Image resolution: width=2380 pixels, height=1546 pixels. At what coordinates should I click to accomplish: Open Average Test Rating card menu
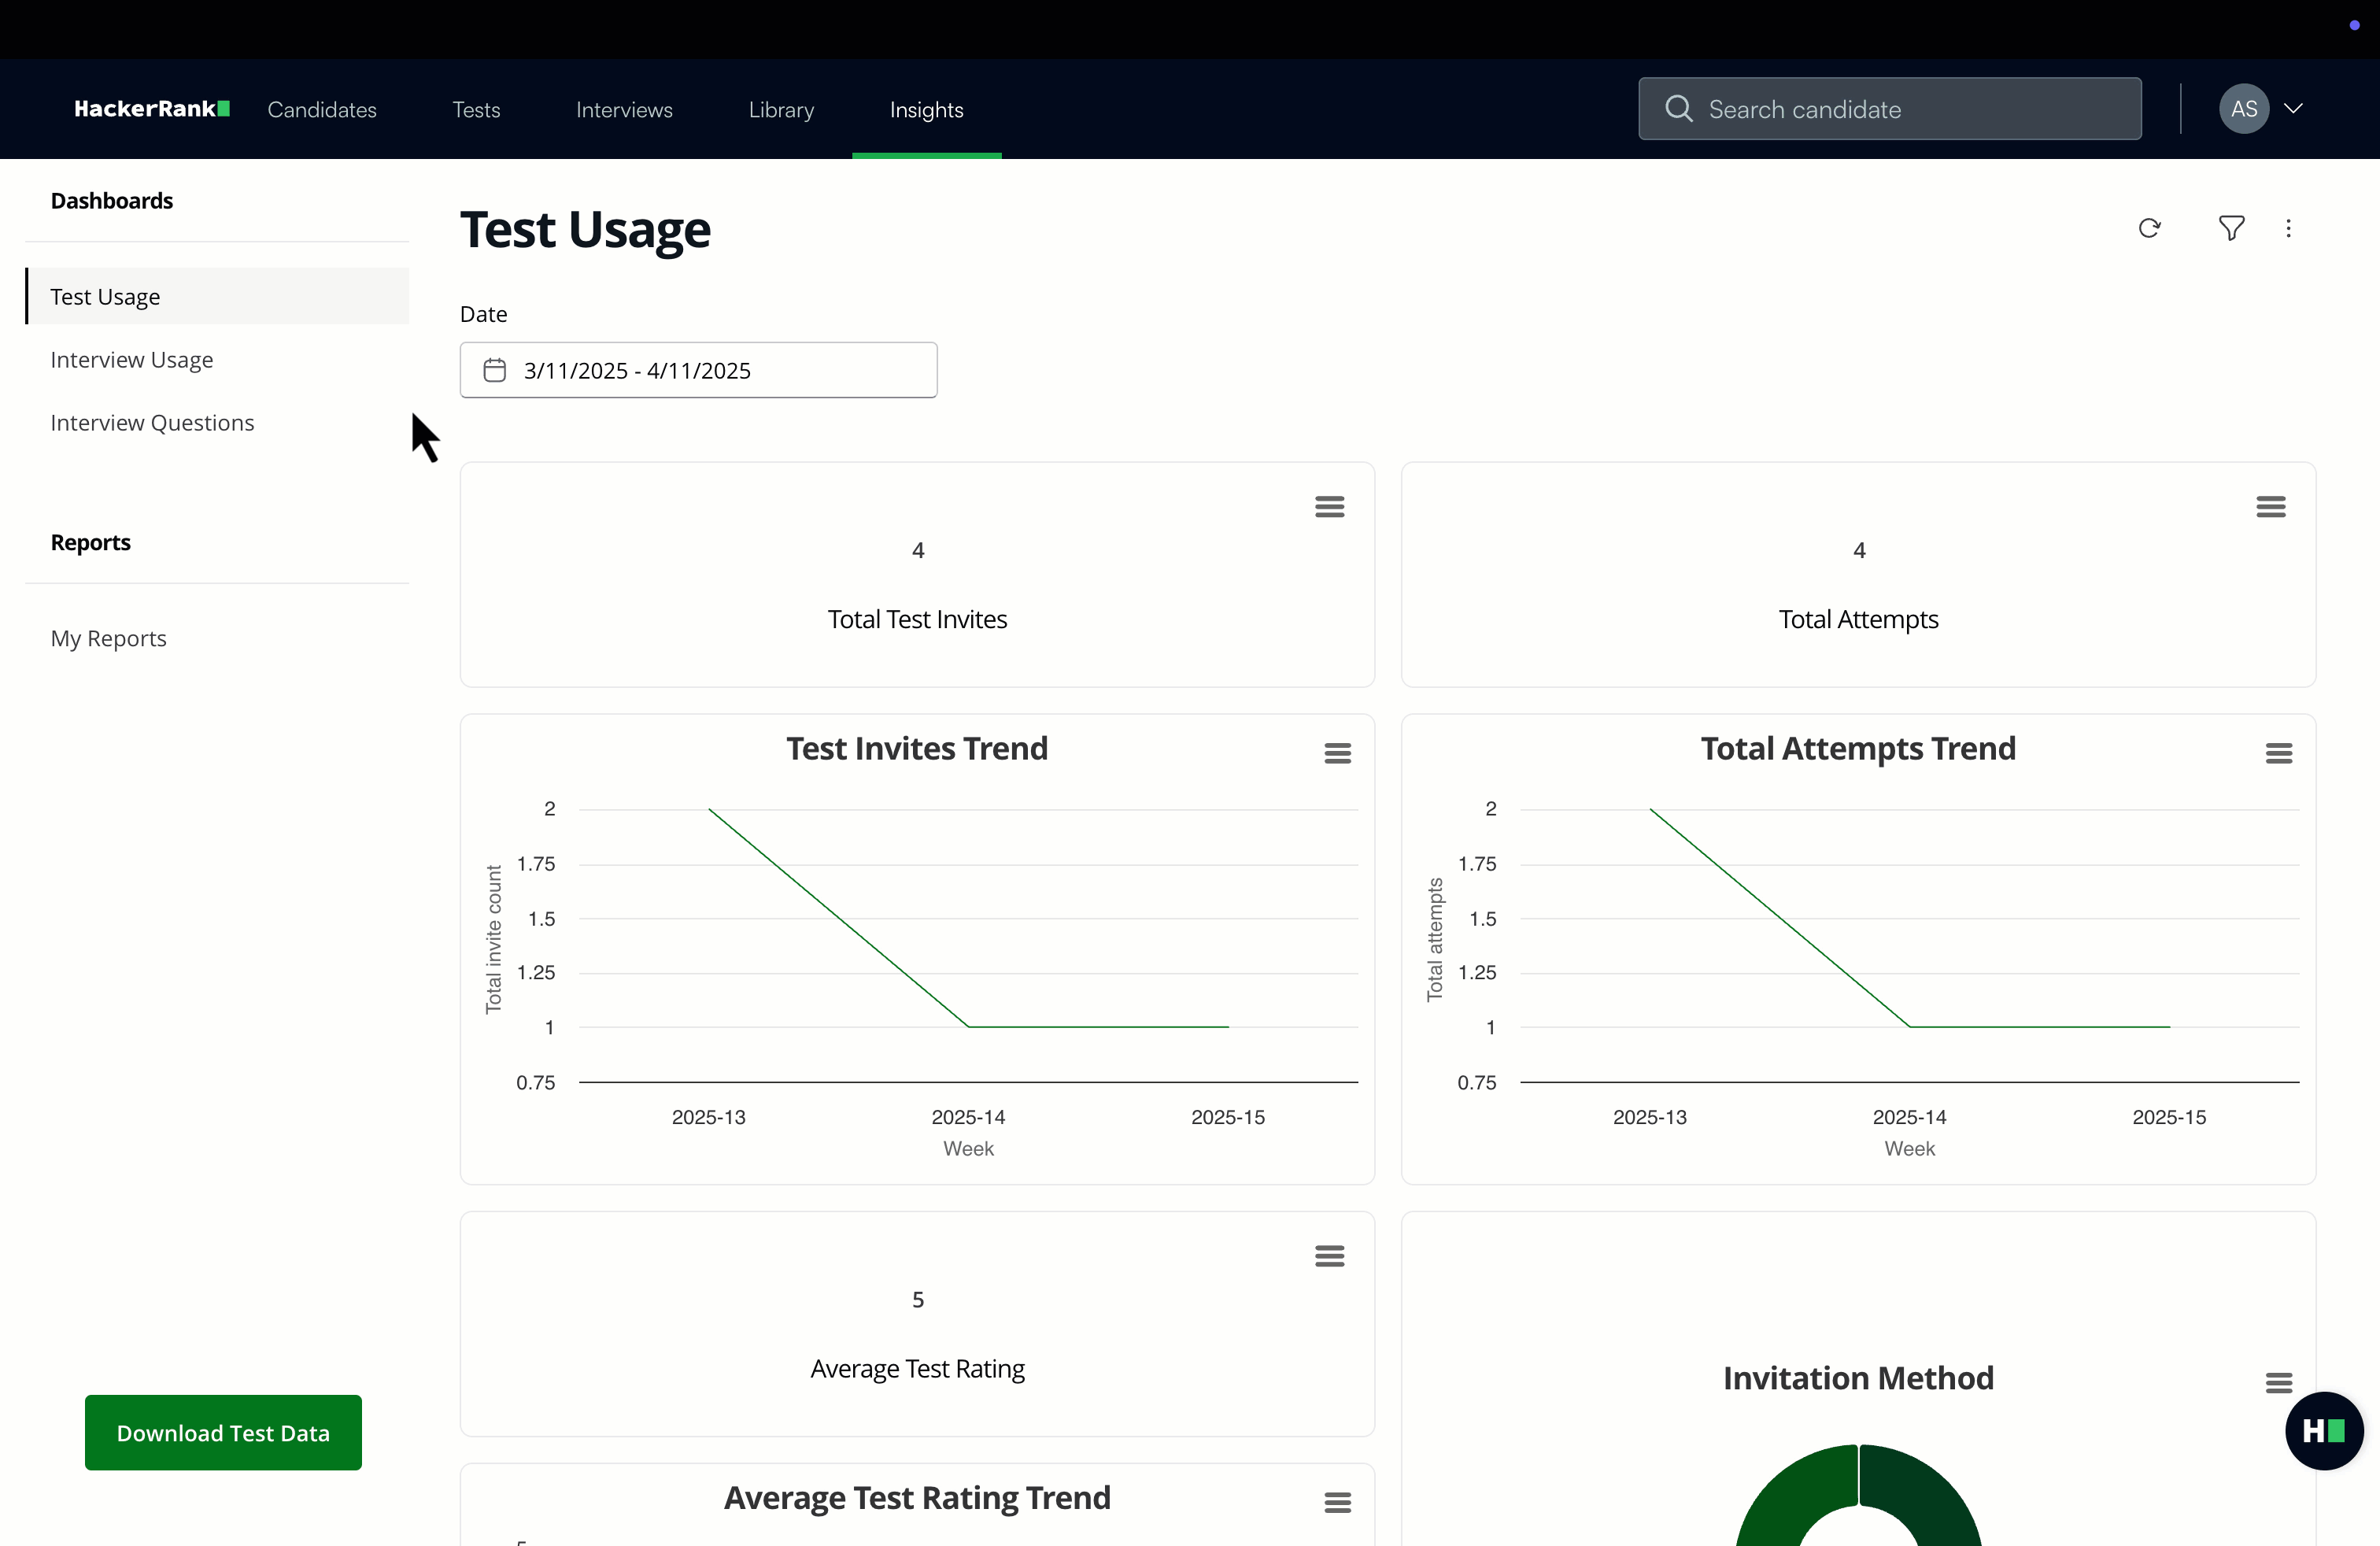[x=1329, y=1256]
